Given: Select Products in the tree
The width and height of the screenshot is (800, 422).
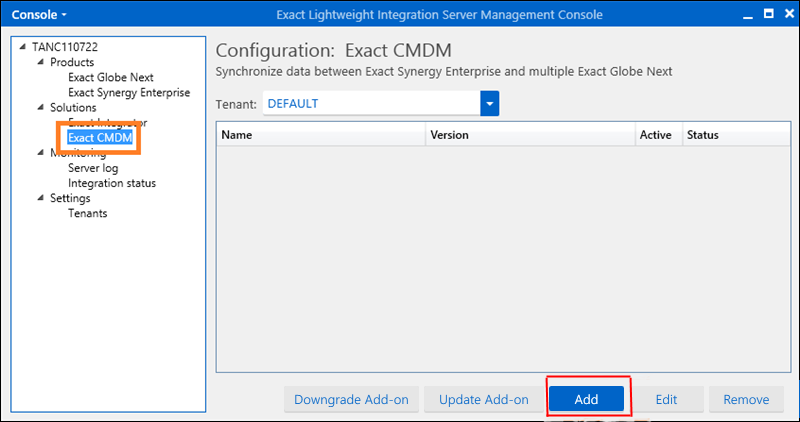Looking at the screenshot, I should (72, 62).
